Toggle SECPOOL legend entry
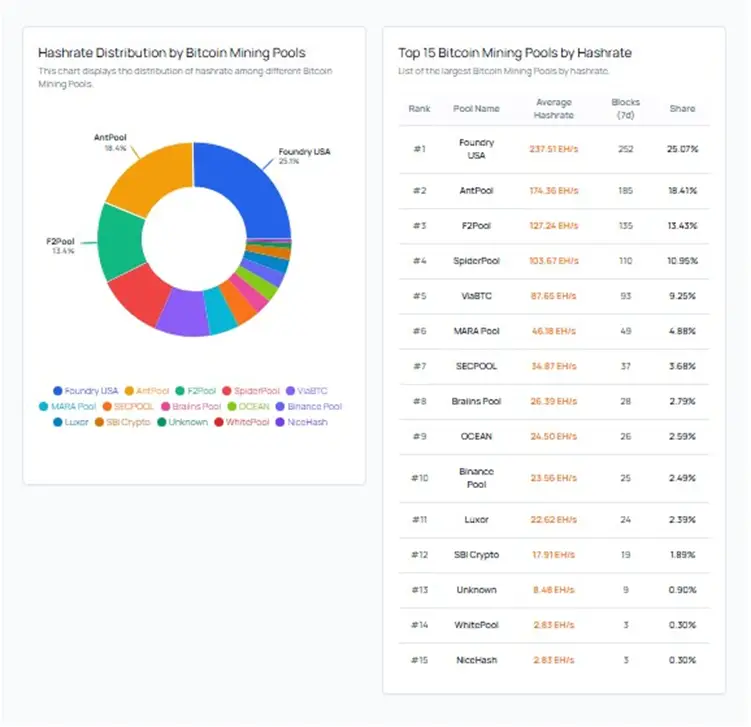Viewport: 751px width, 727px height. pos(128,407)
